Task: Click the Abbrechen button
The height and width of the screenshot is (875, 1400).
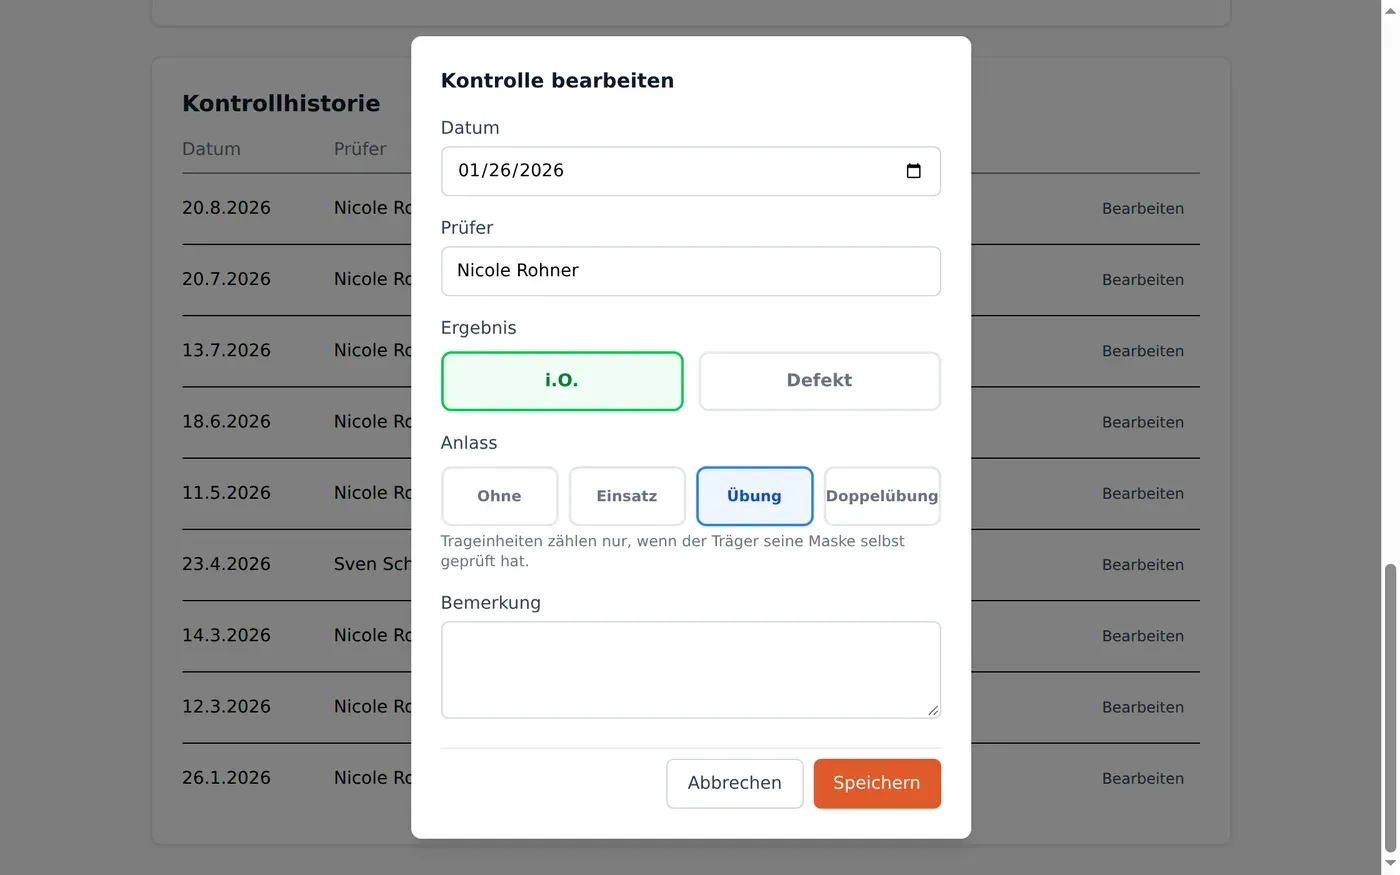Action: [735, 783]
